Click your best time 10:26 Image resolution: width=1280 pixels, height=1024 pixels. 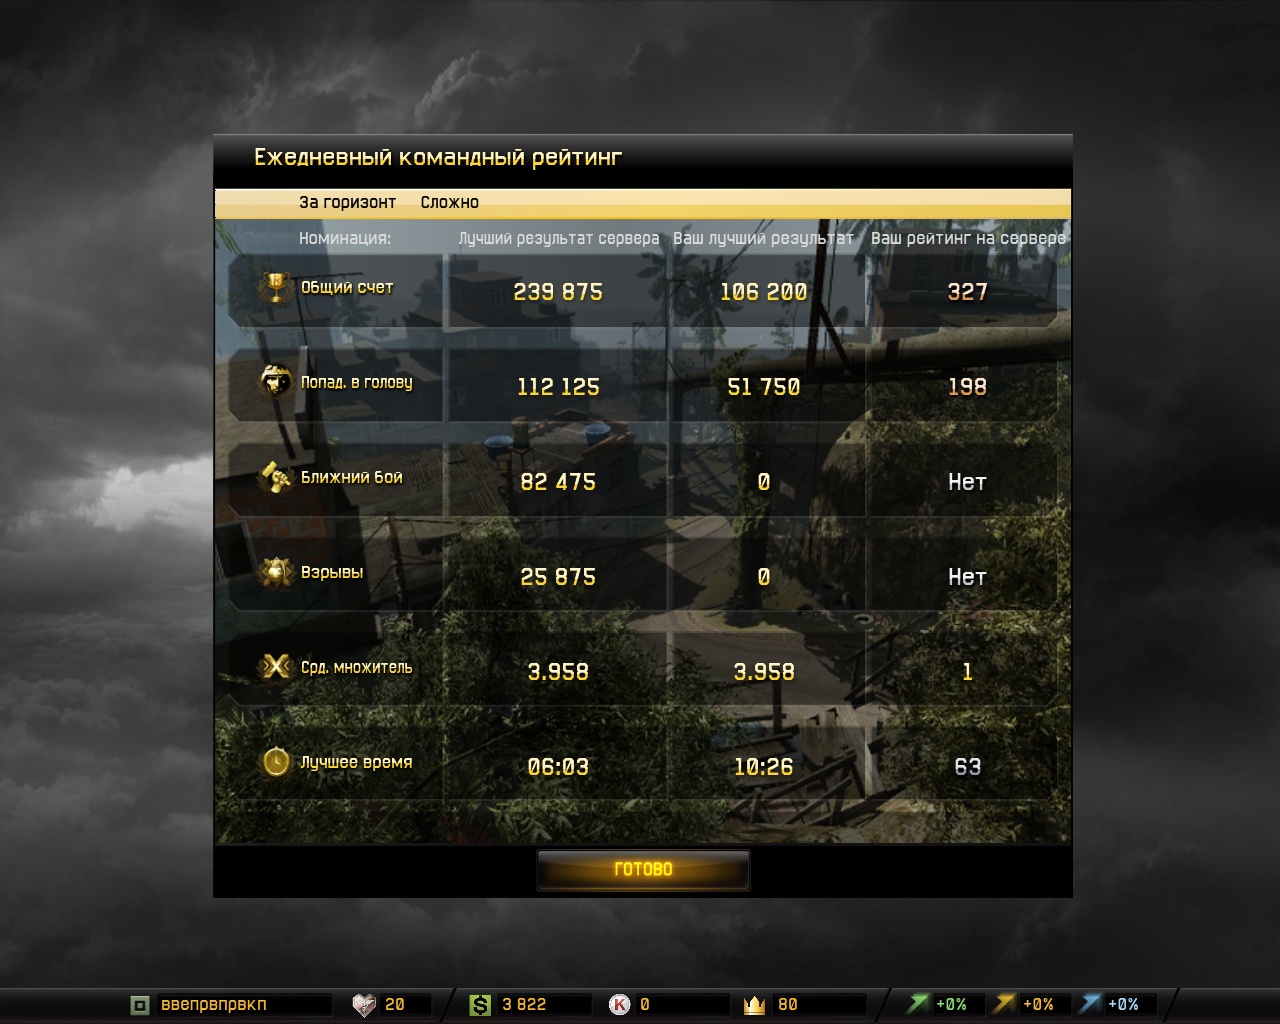coord(763,767)
